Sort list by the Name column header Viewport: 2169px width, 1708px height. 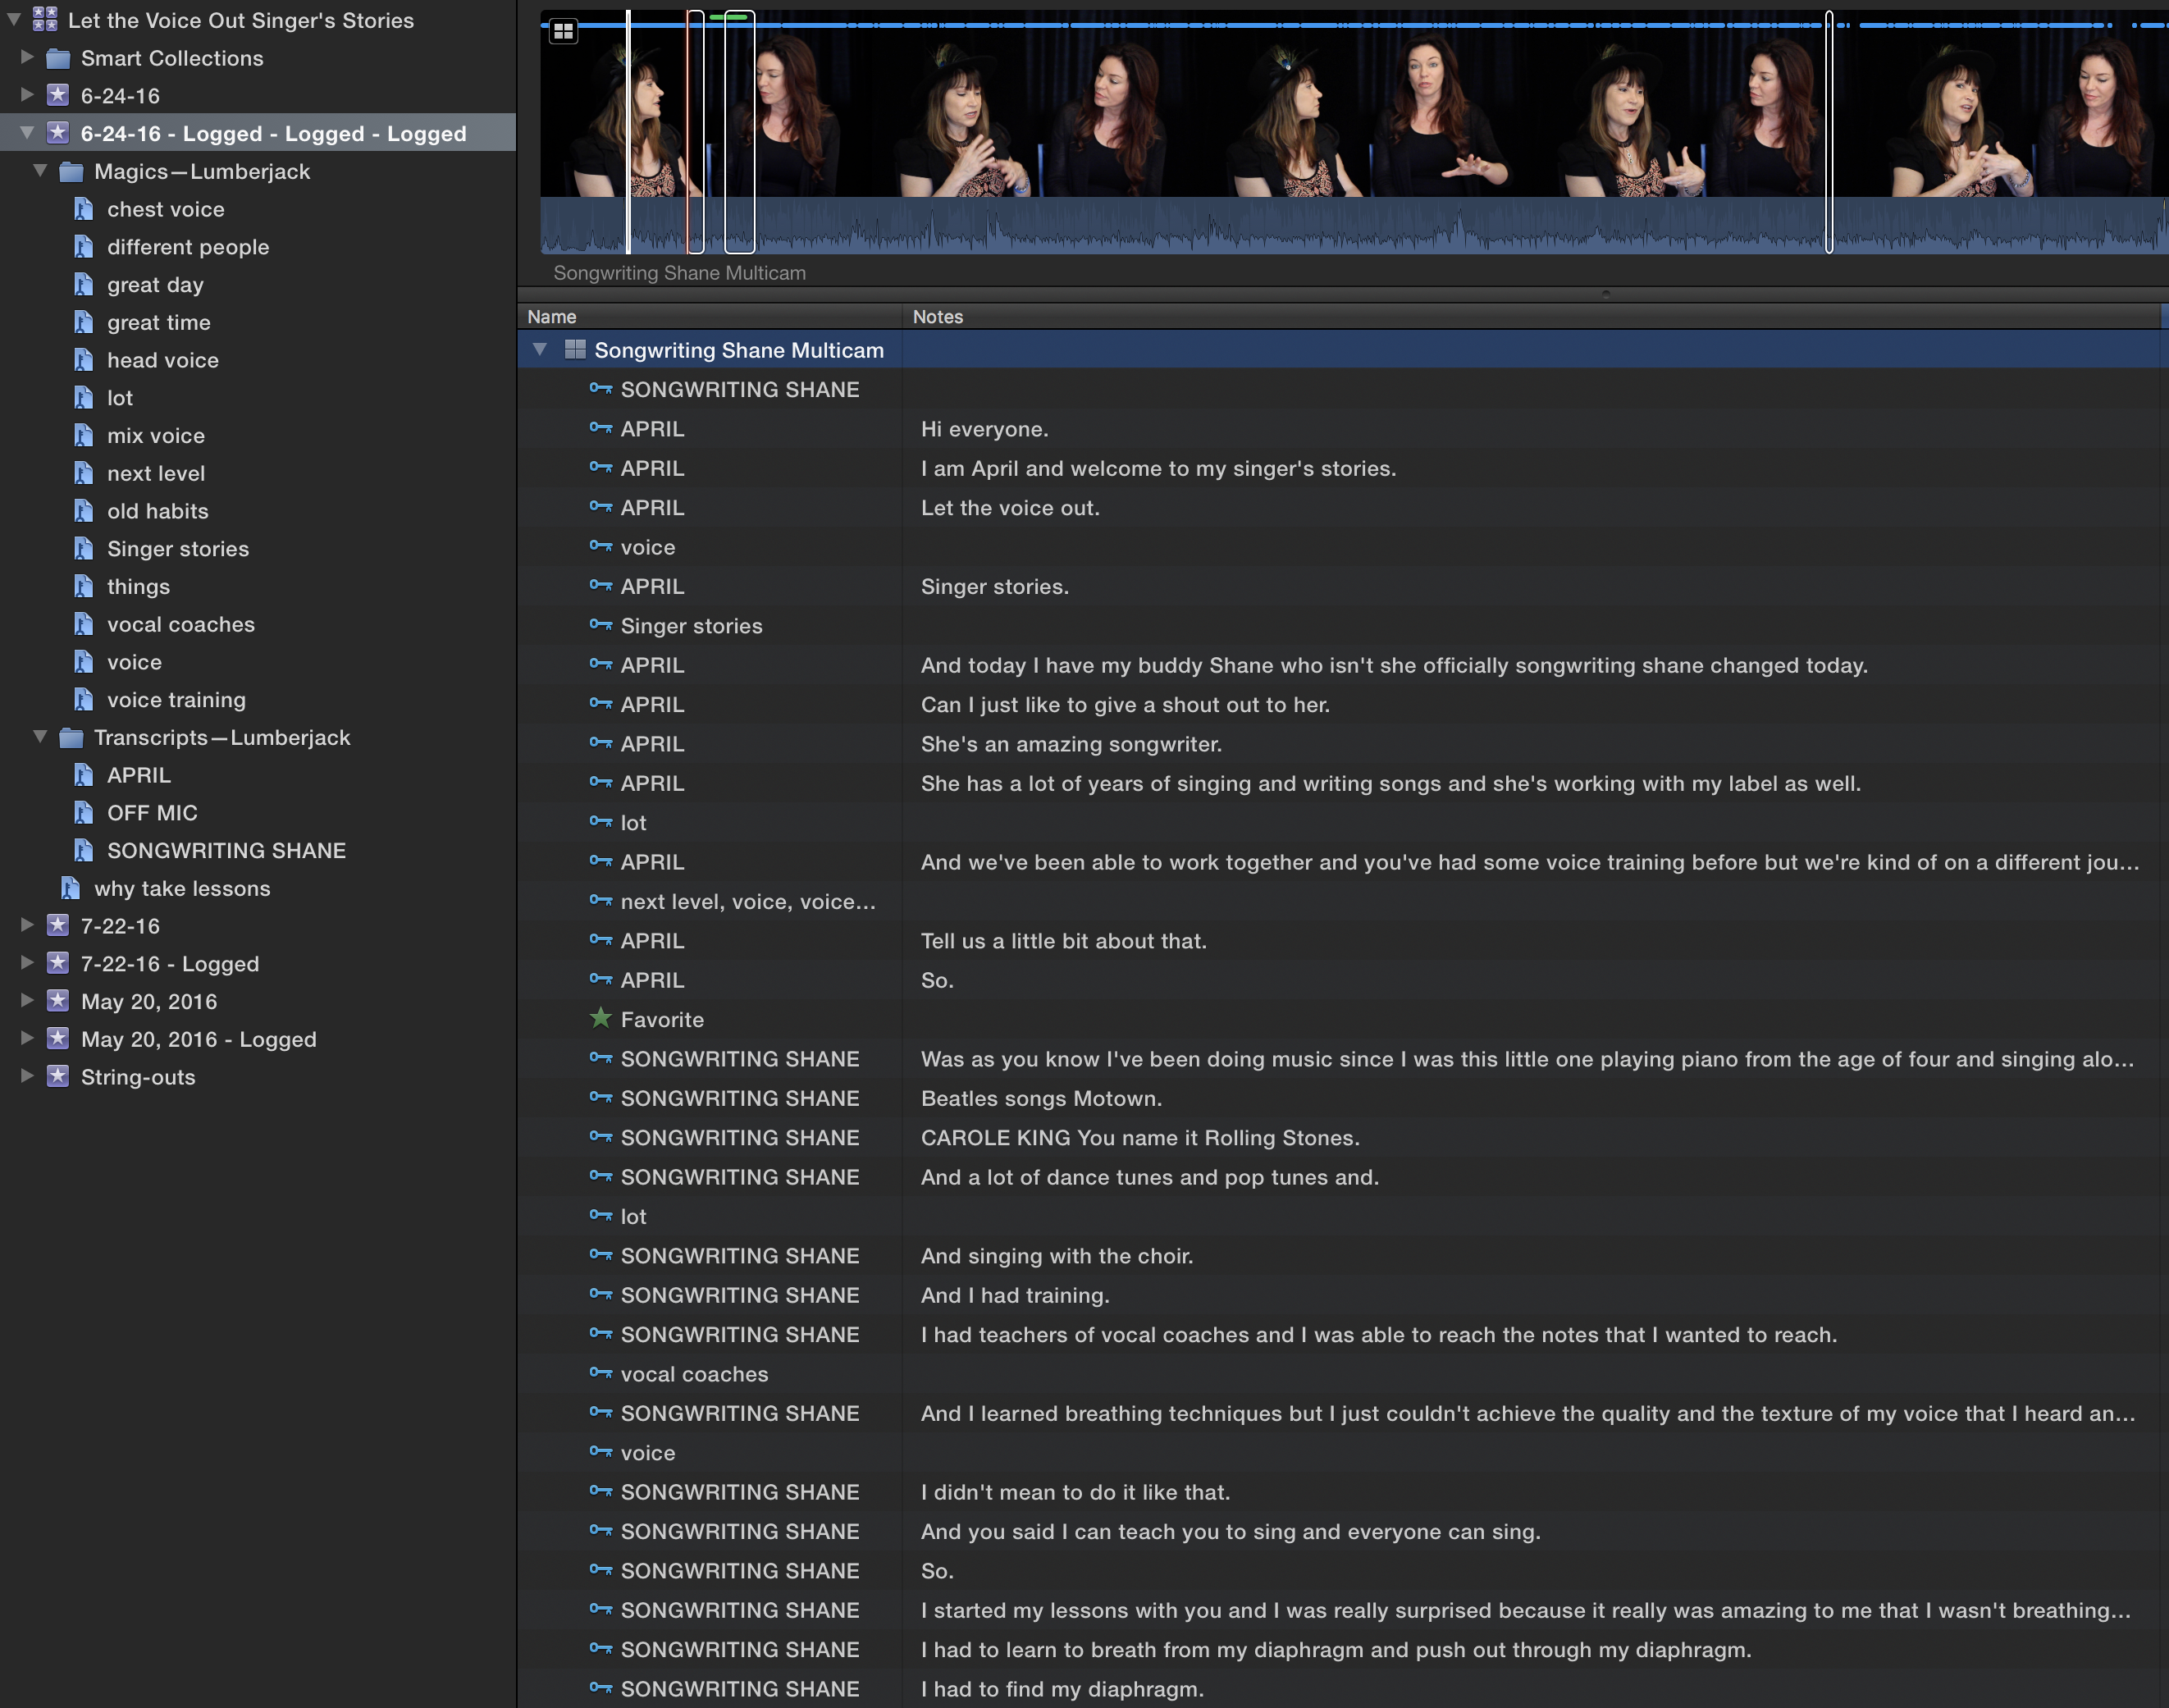click(x=710, y=316)
